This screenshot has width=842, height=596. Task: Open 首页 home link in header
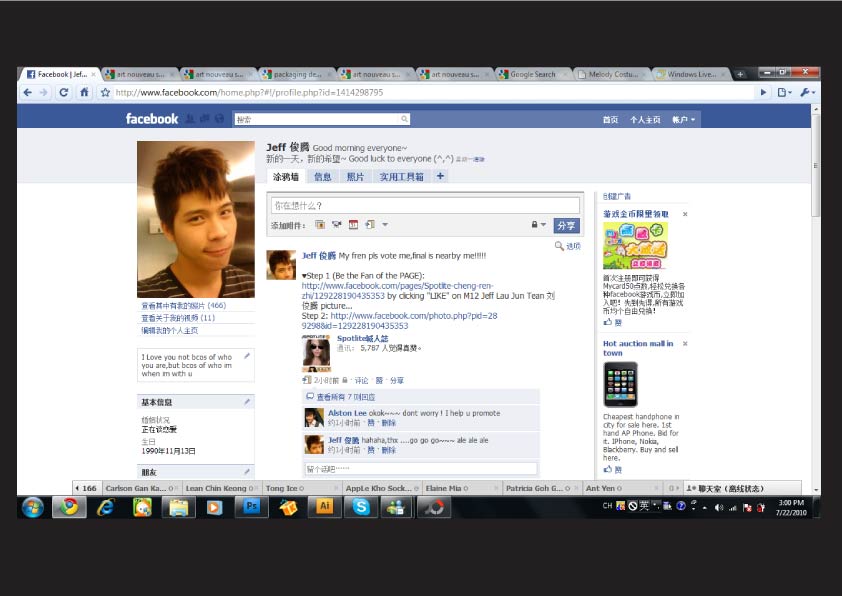click(x=610, y=120)
